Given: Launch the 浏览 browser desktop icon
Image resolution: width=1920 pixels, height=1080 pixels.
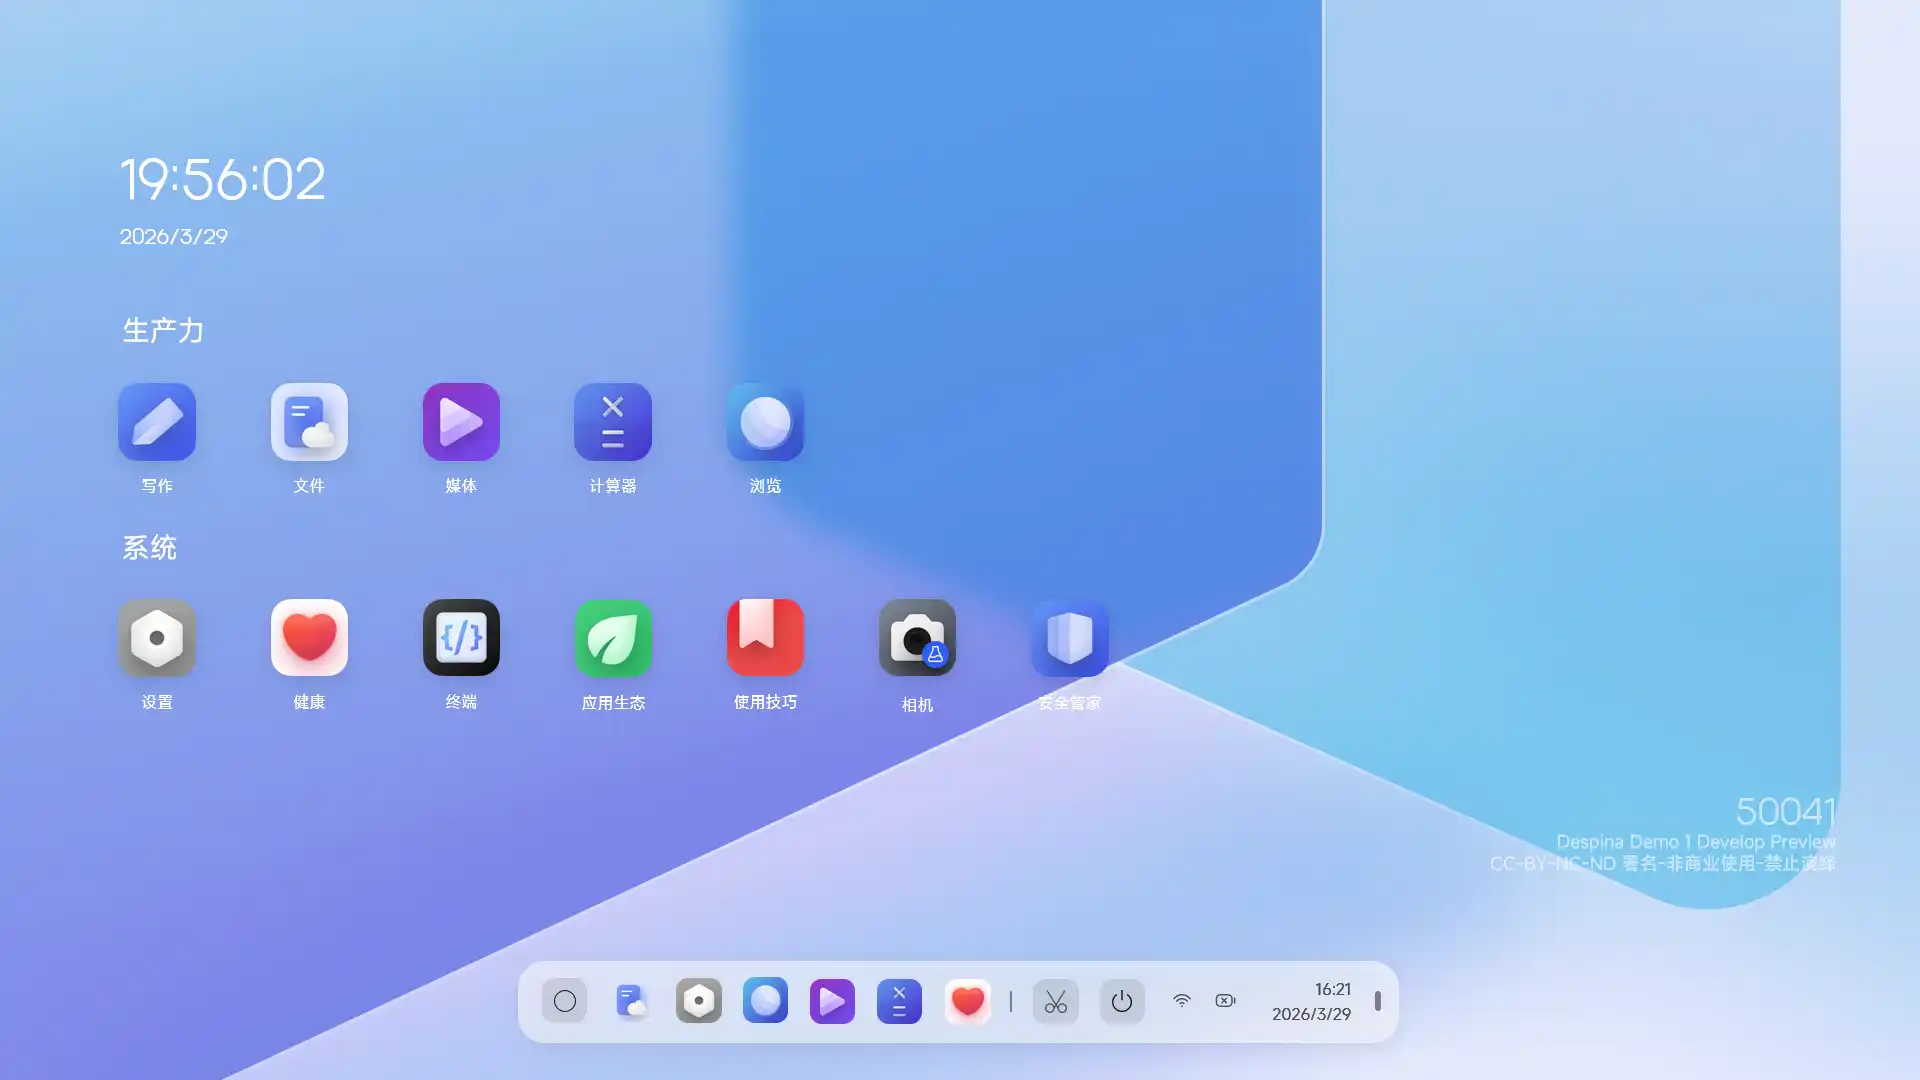Looking at the screenshot, I should (x=765, y=422).
